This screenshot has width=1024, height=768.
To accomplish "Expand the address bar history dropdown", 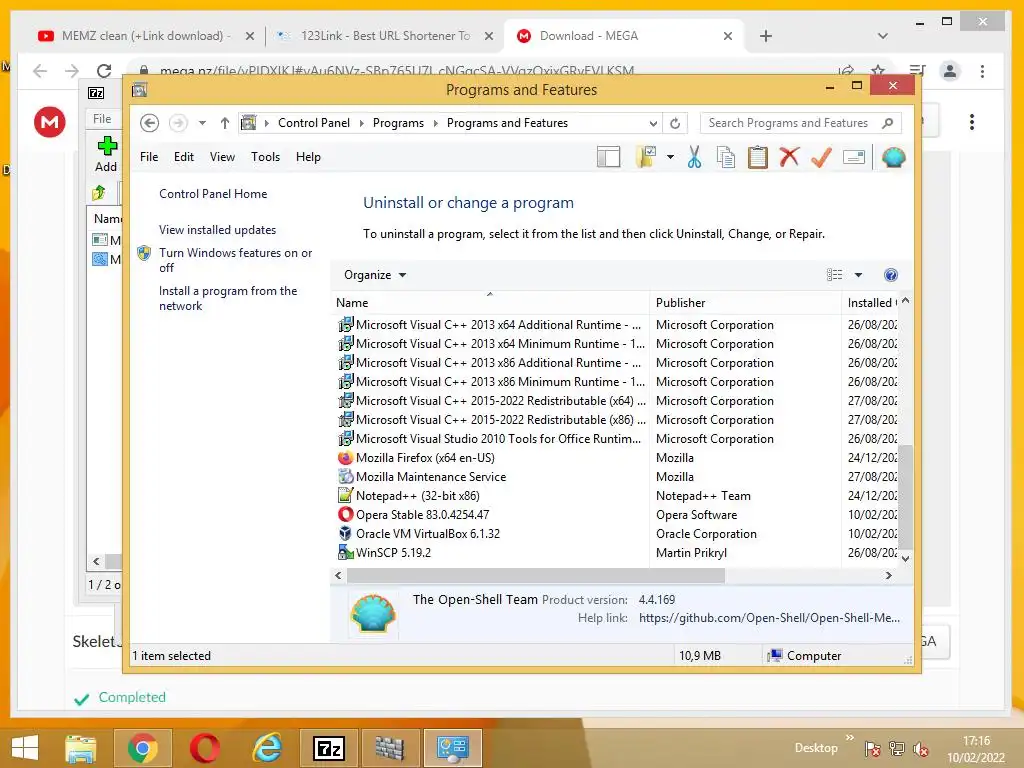I will (x=653, y=123).
